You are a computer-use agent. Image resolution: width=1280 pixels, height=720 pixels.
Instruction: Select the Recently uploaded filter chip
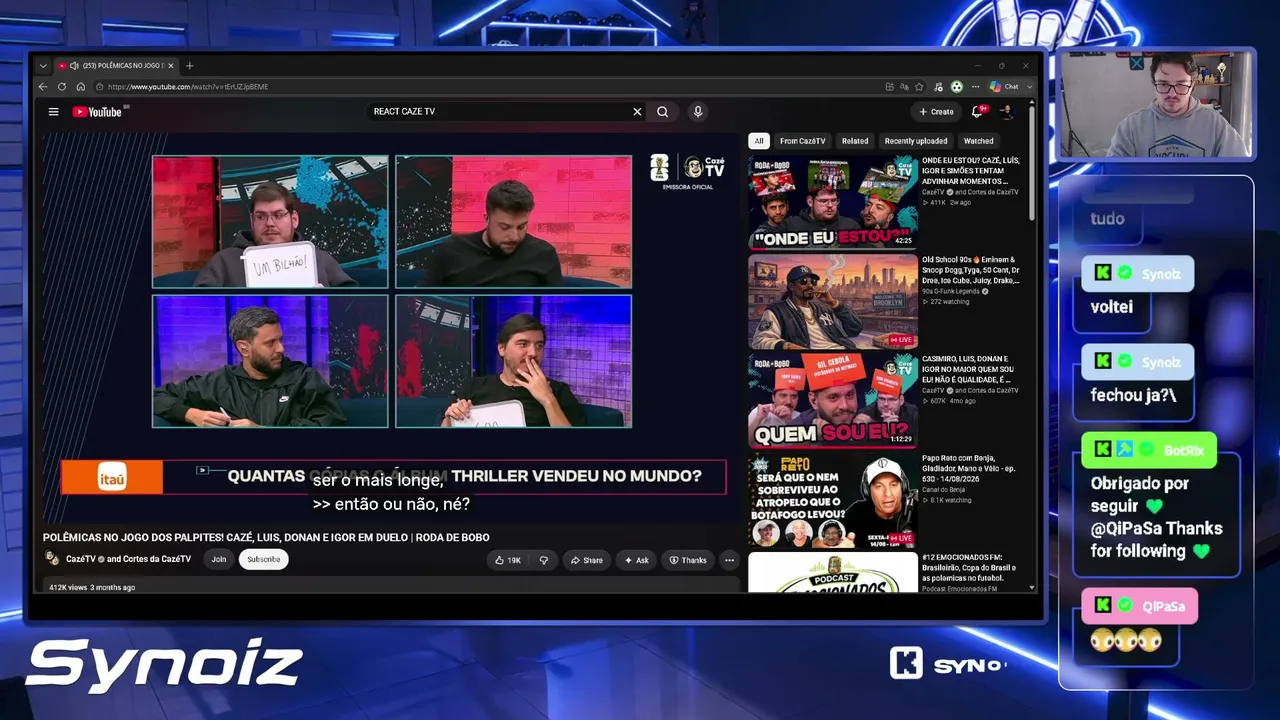pos(916,141)
